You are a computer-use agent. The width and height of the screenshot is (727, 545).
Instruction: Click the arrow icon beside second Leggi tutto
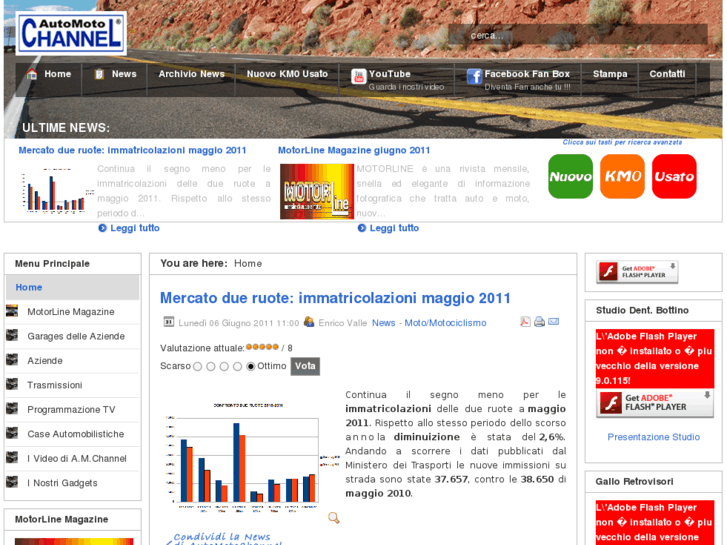(x=362, y=228)
